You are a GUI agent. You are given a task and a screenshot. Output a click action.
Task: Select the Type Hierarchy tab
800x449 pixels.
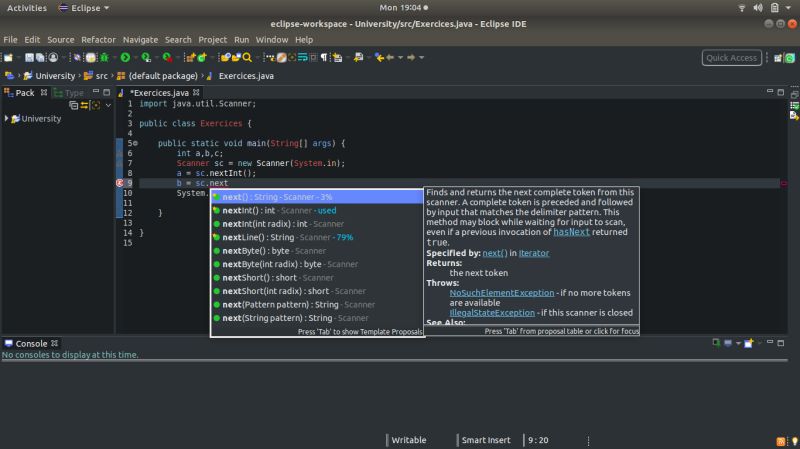point(69,92)
